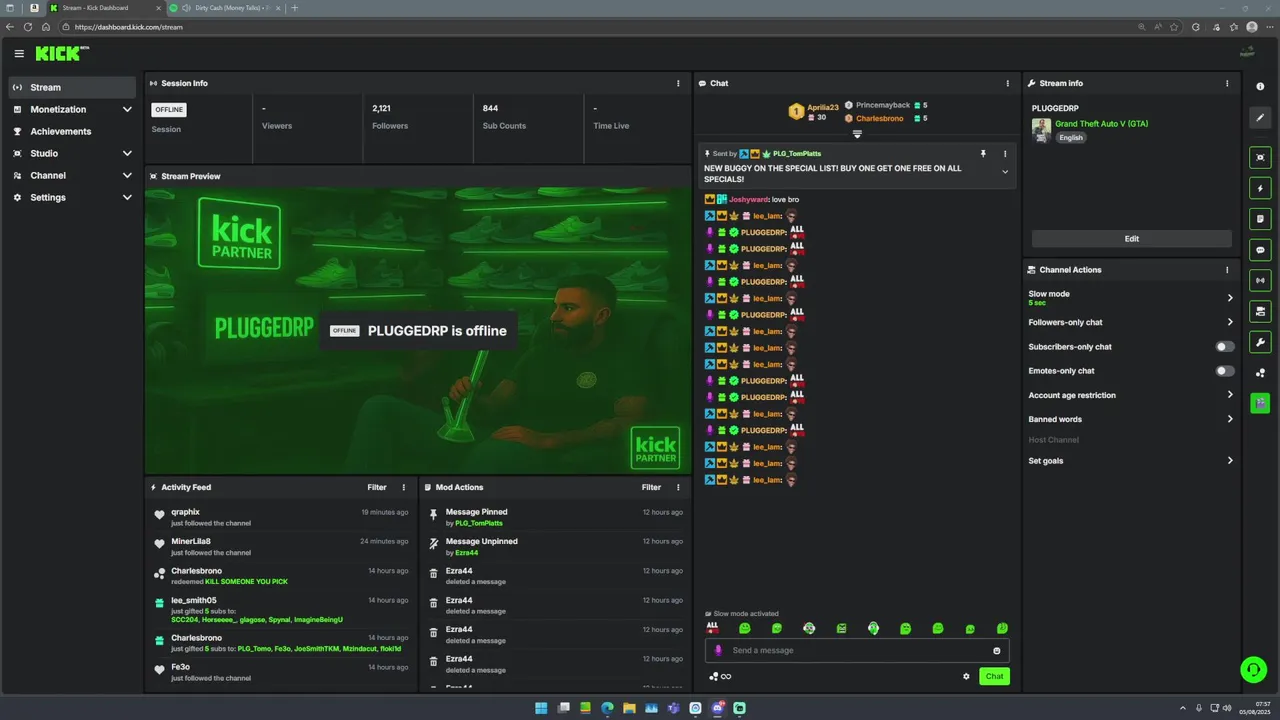Click Grand Theft Auto V category link
1280x720 pixels.
(x=1101, y=124)
